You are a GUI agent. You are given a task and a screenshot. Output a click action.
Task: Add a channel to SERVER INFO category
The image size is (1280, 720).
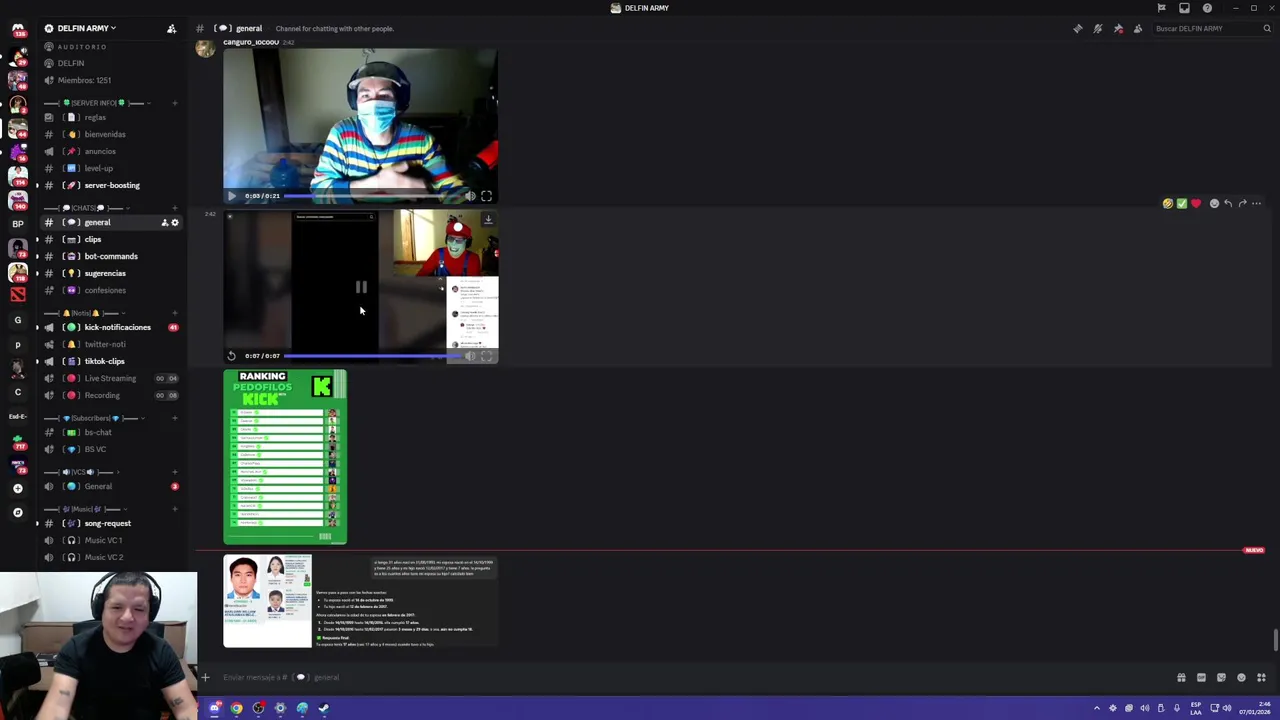(x=175, y=103)
